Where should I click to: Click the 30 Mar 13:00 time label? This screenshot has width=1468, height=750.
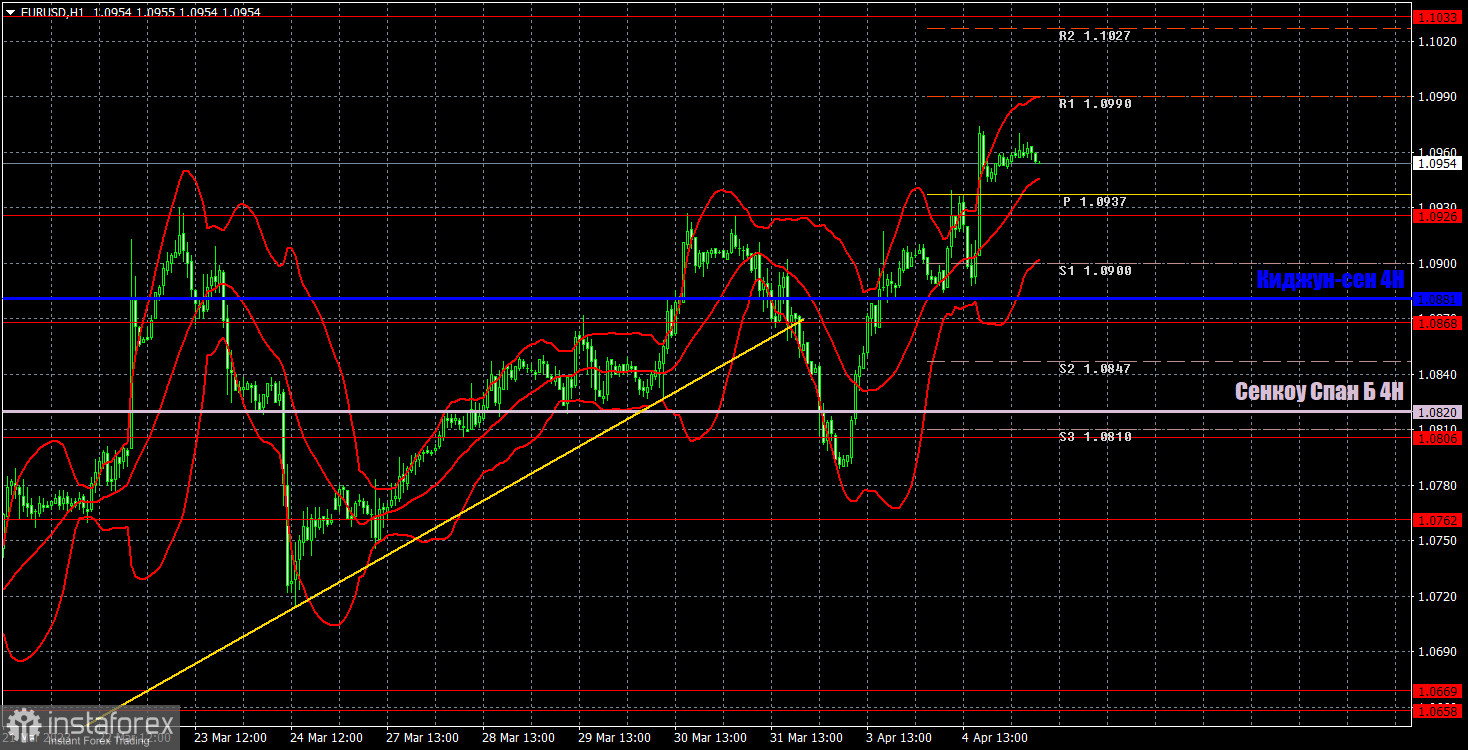[711, 737]
